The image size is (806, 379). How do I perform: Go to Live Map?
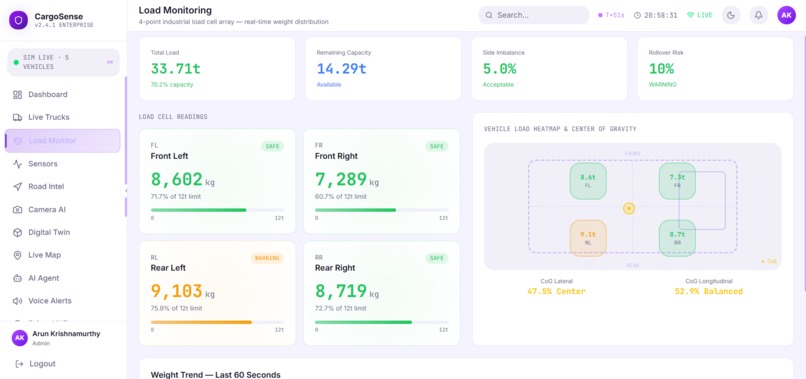63,255
